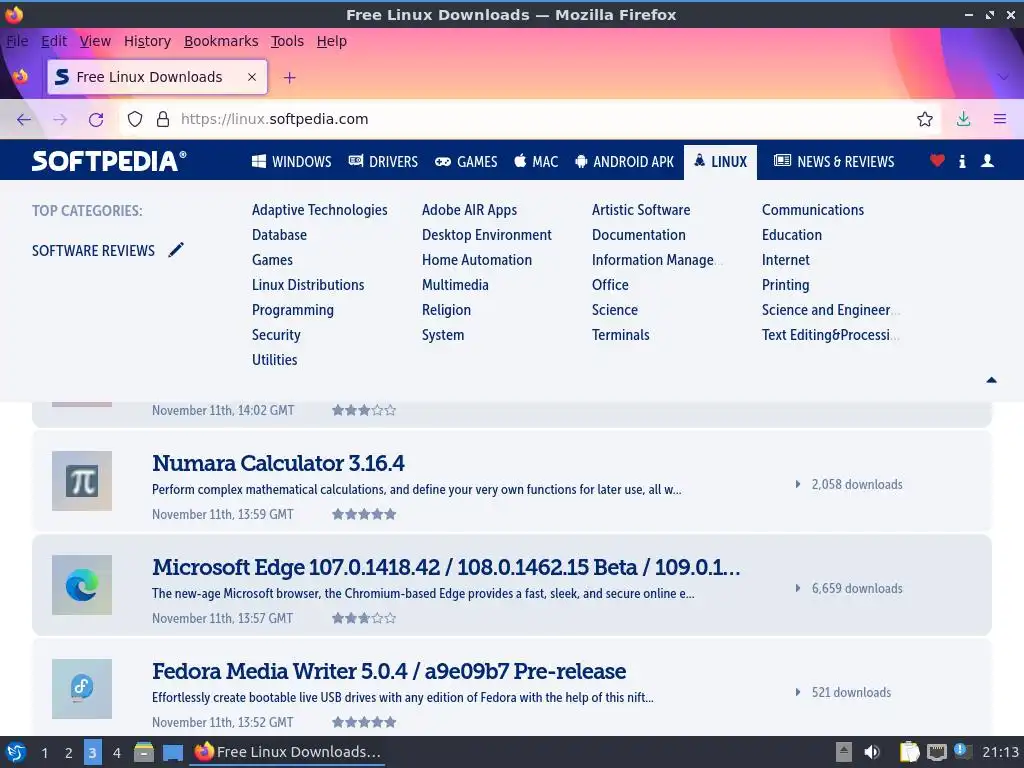Open Microsoft Edge logo thumbnail

click(x=82, y=584)
